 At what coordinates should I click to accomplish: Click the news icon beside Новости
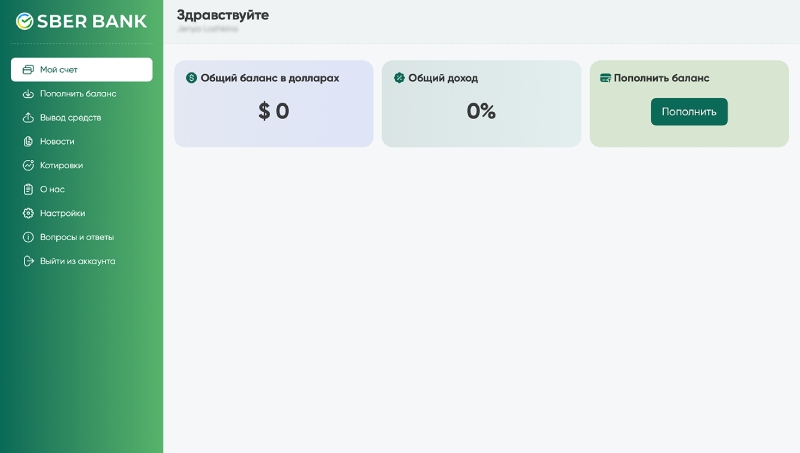(x=28, y=142)
